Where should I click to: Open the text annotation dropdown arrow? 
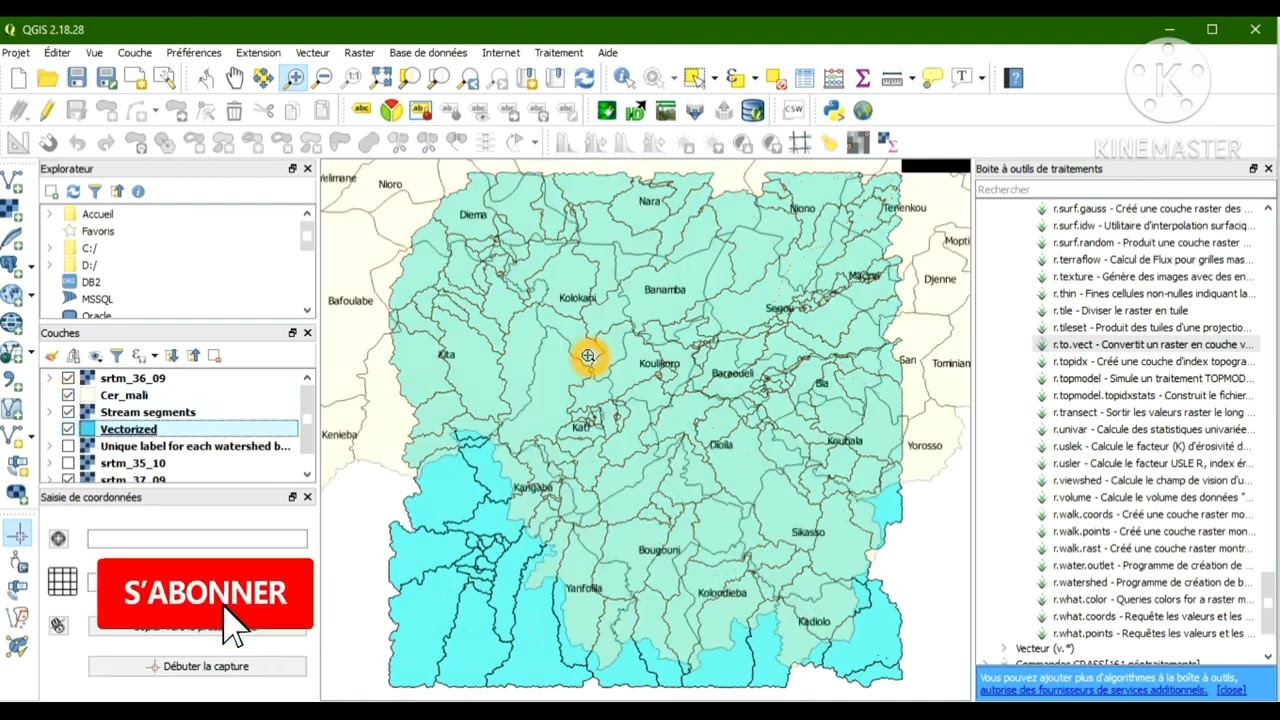point(982,78)
